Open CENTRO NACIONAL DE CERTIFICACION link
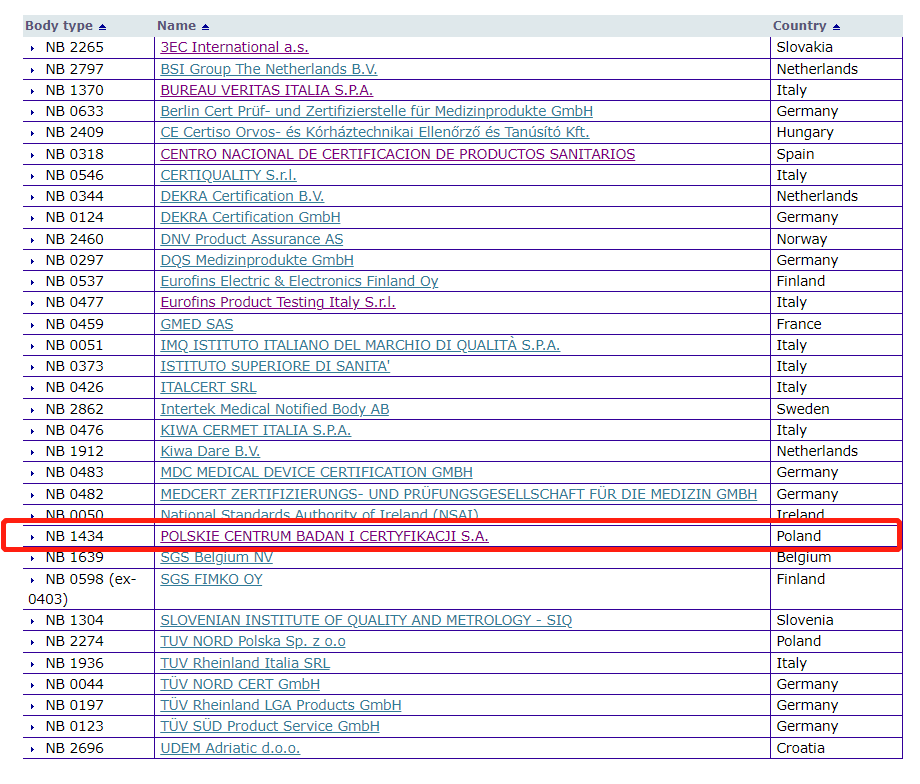The image size is (920, 784). tap(398, 154)
